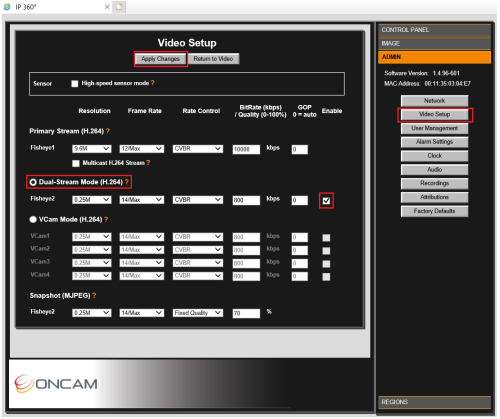This screenshot has width=500, height=419.
Task: Open help icon beside Multicast H.264 Stream
Action: click(x=148, y=163)
